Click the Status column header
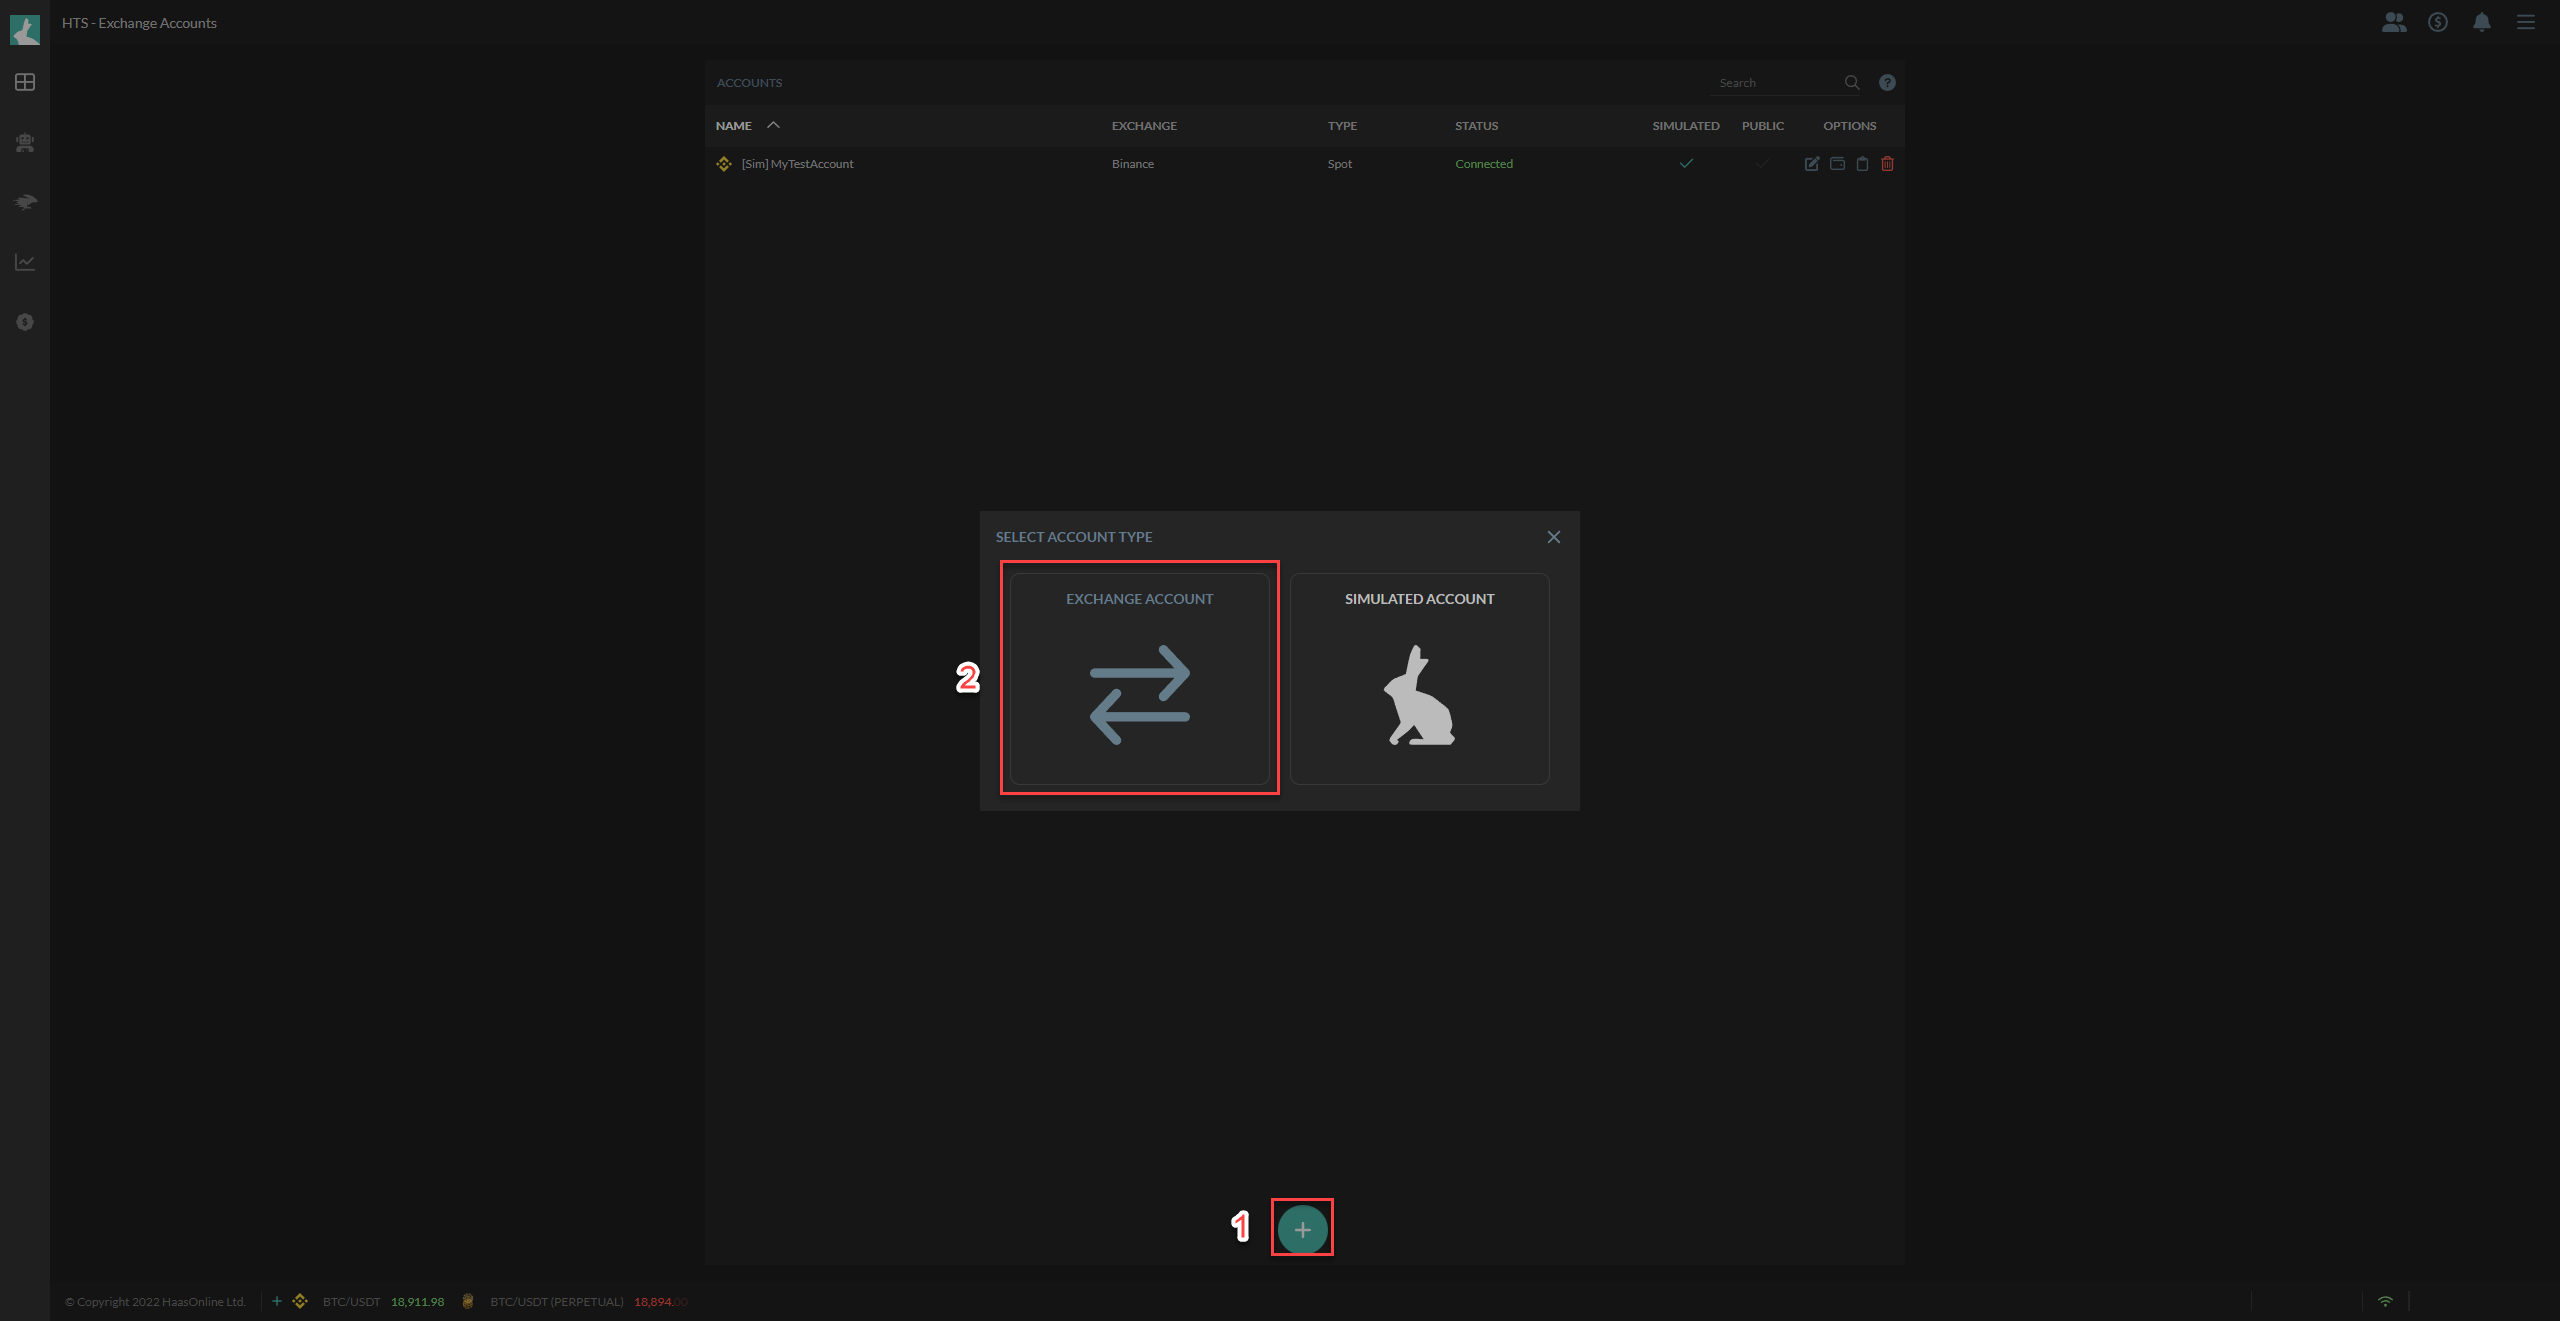The width and height of the screenshot is (2560, 1321). click(1476, 126)
